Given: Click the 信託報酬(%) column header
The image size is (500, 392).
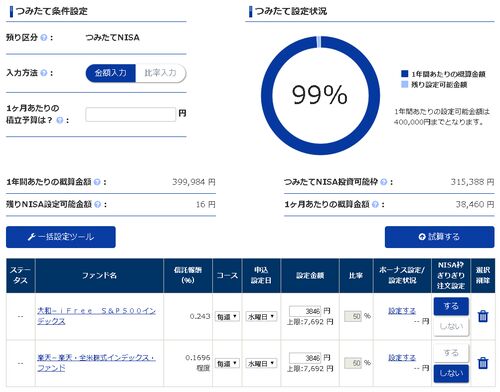Looking at the screenshot, I should point(188,276).
